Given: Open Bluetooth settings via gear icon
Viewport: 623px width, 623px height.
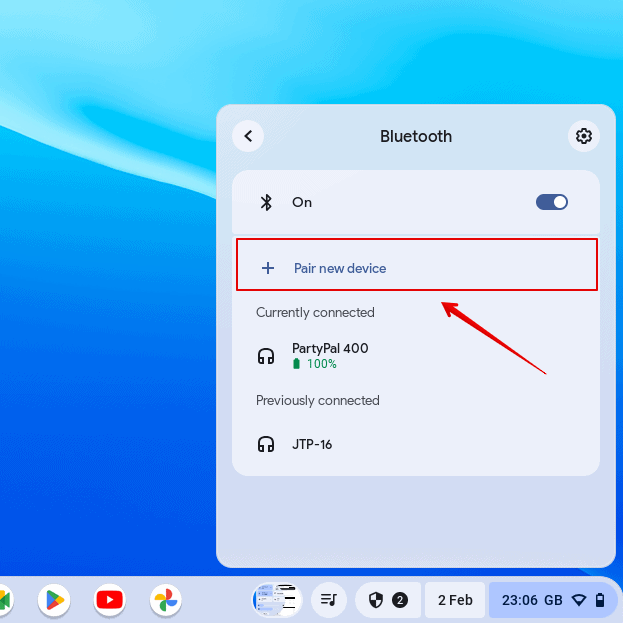Looking at the screenshot, I should pos(584,136).
